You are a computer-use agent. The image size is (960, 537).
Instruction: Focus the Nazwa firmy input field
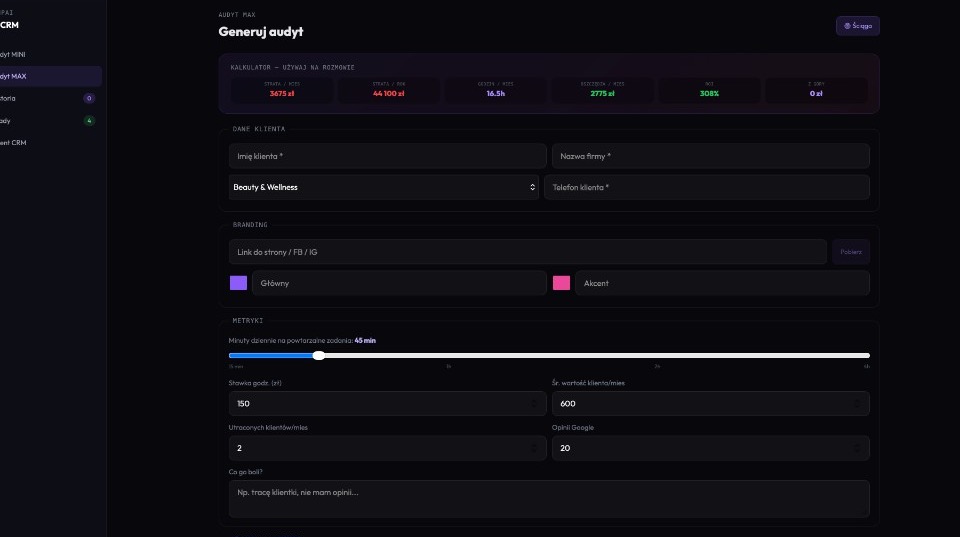click(710, 156)
